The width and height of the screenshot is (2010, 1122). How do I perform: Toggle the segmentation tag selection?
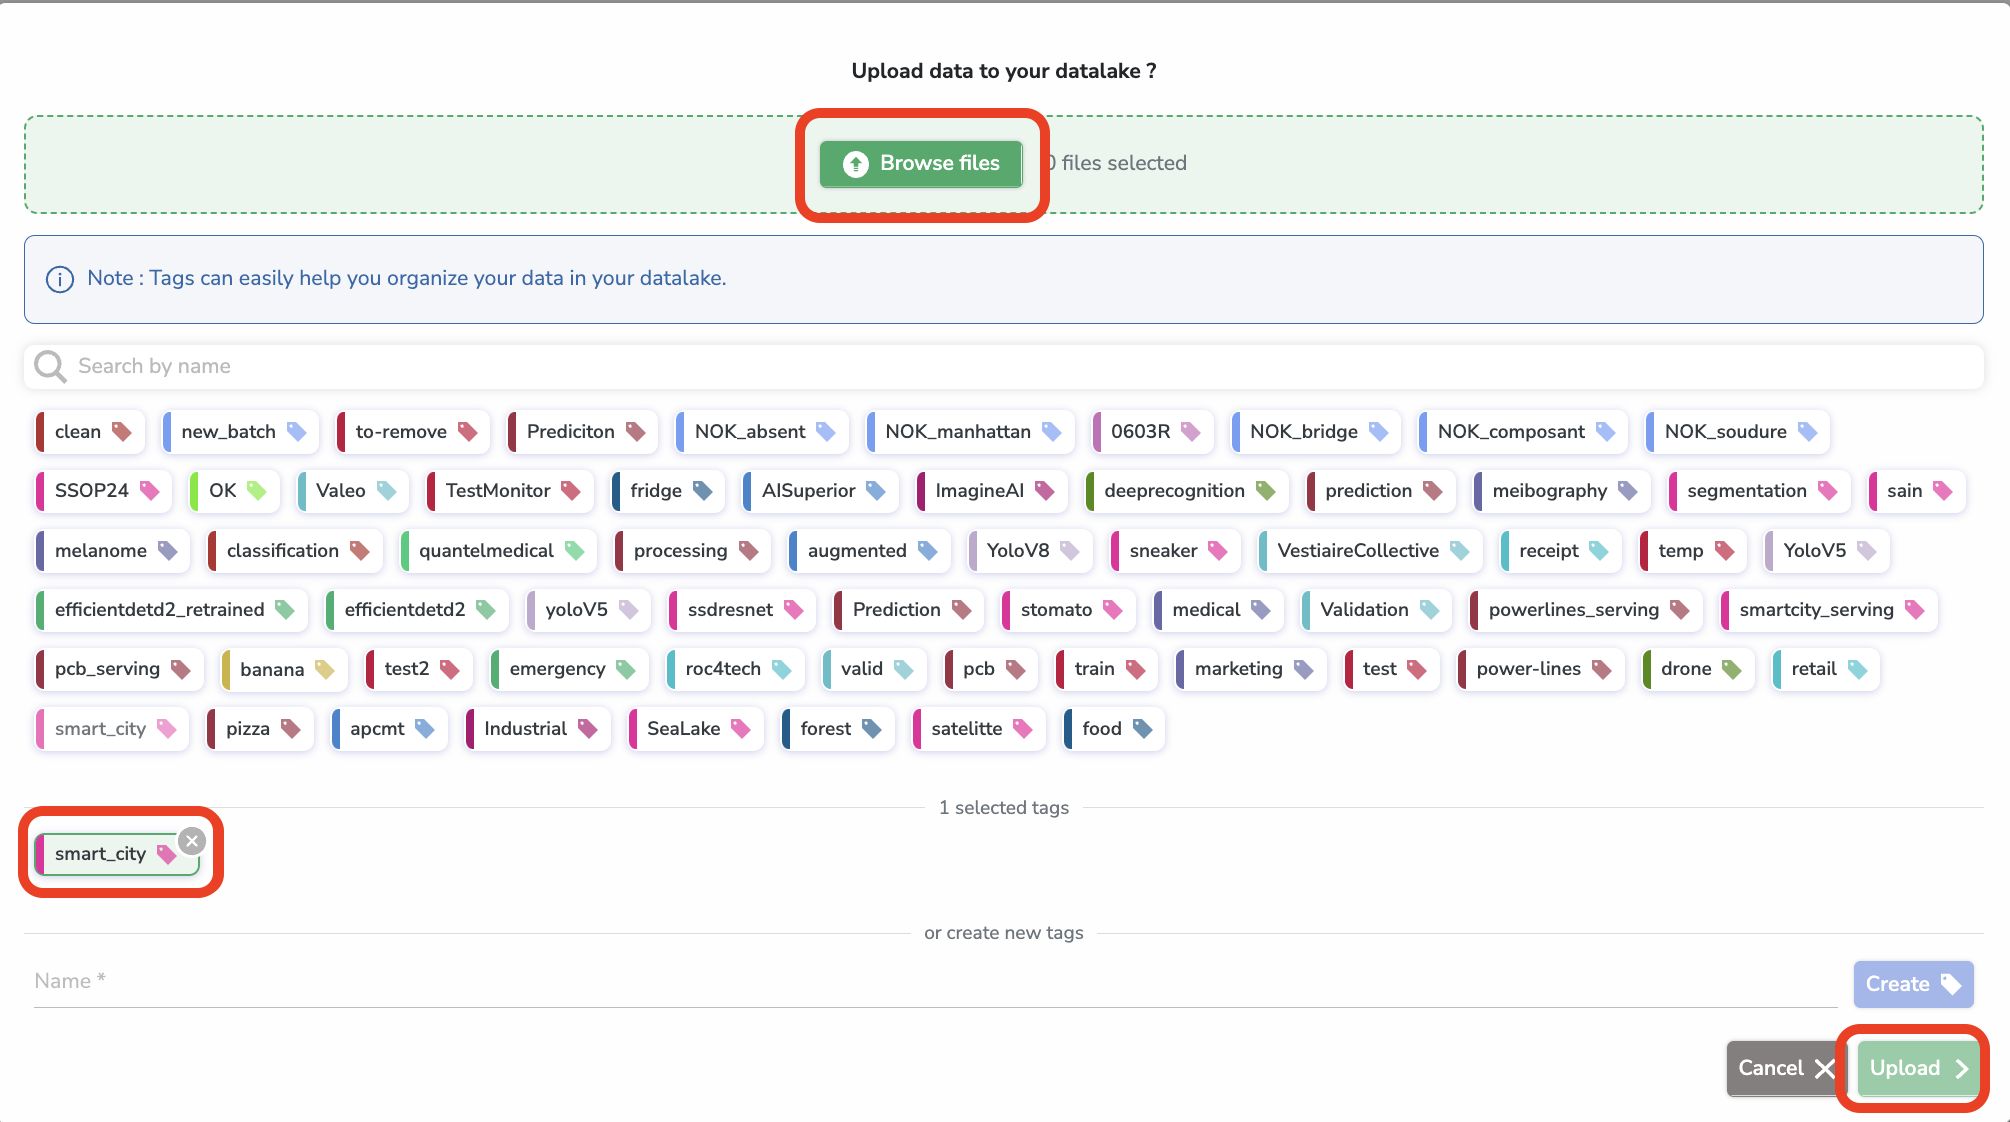pos(1757,490)
